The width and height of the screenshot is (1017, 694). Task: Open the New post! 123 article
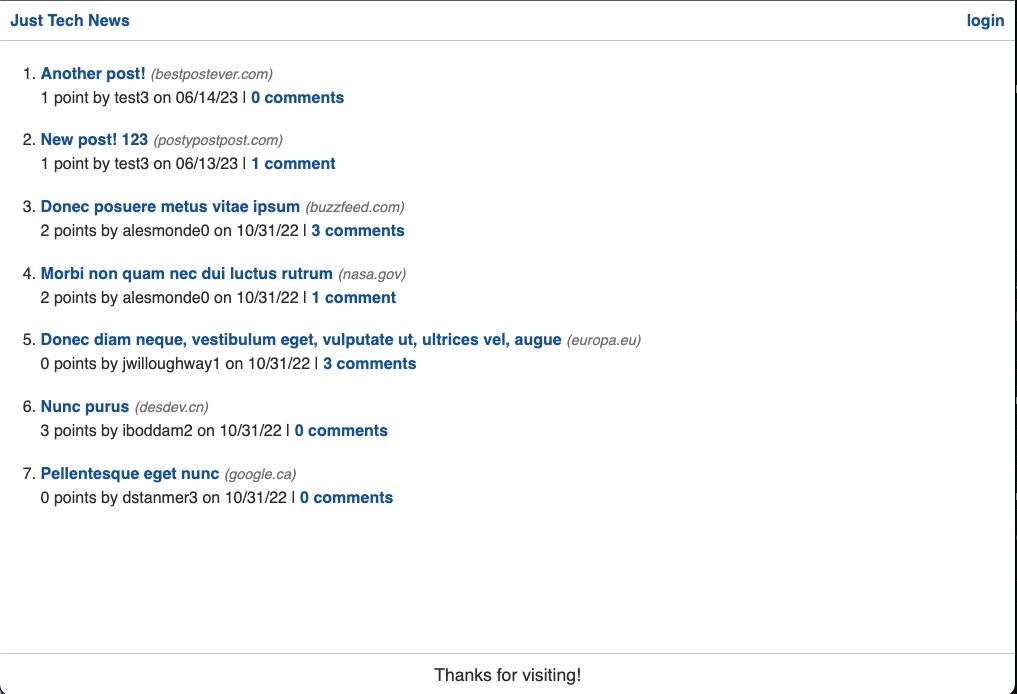point(94,139)
